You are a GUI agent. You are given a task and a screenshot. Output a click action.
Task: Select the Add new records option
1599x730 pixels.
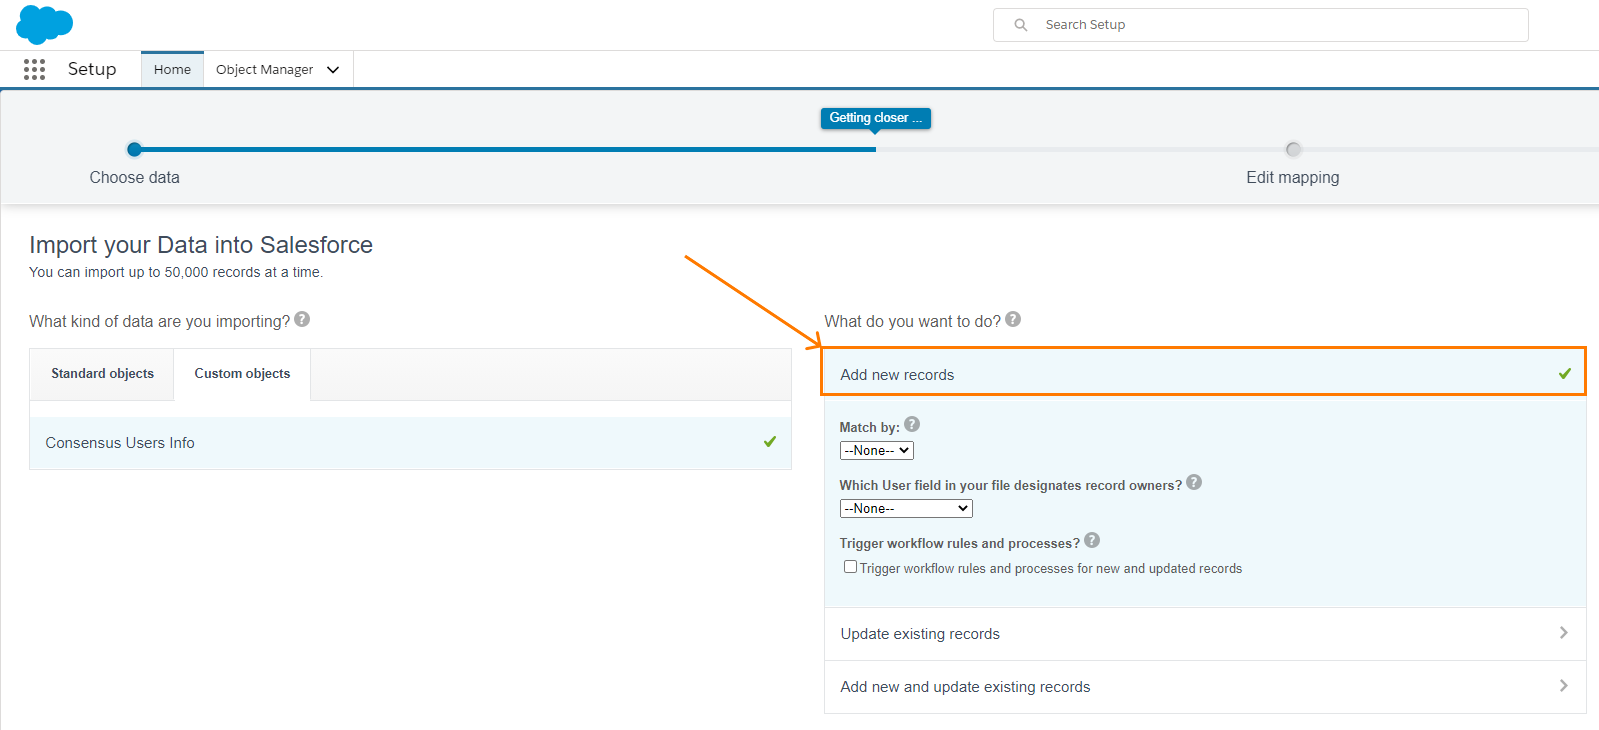pyautogui.click(x=1204, y=372)
